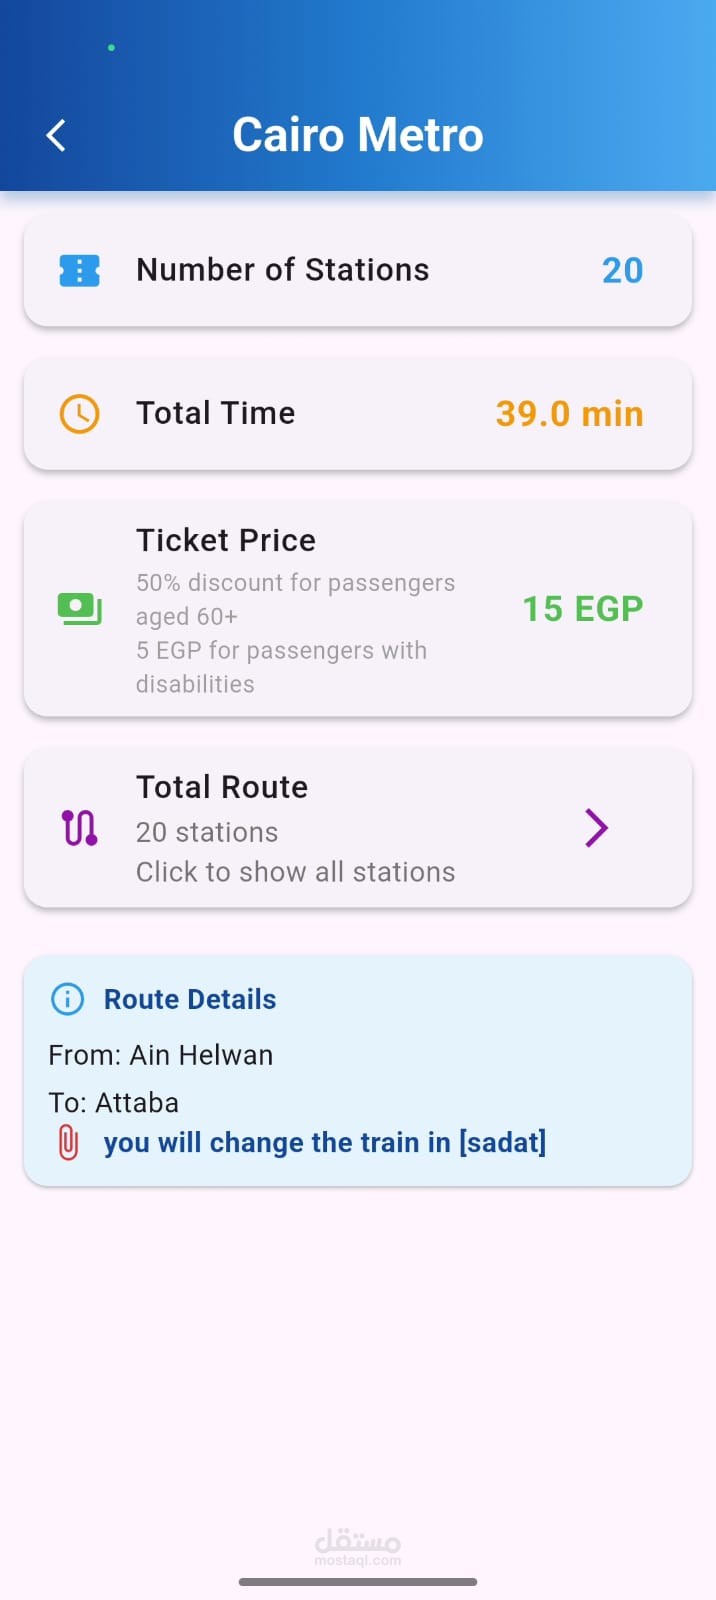The width and height of the screenshot is (716, 1600).
Task: Click the orange clock icon
Action: click(x=80, y=413)
